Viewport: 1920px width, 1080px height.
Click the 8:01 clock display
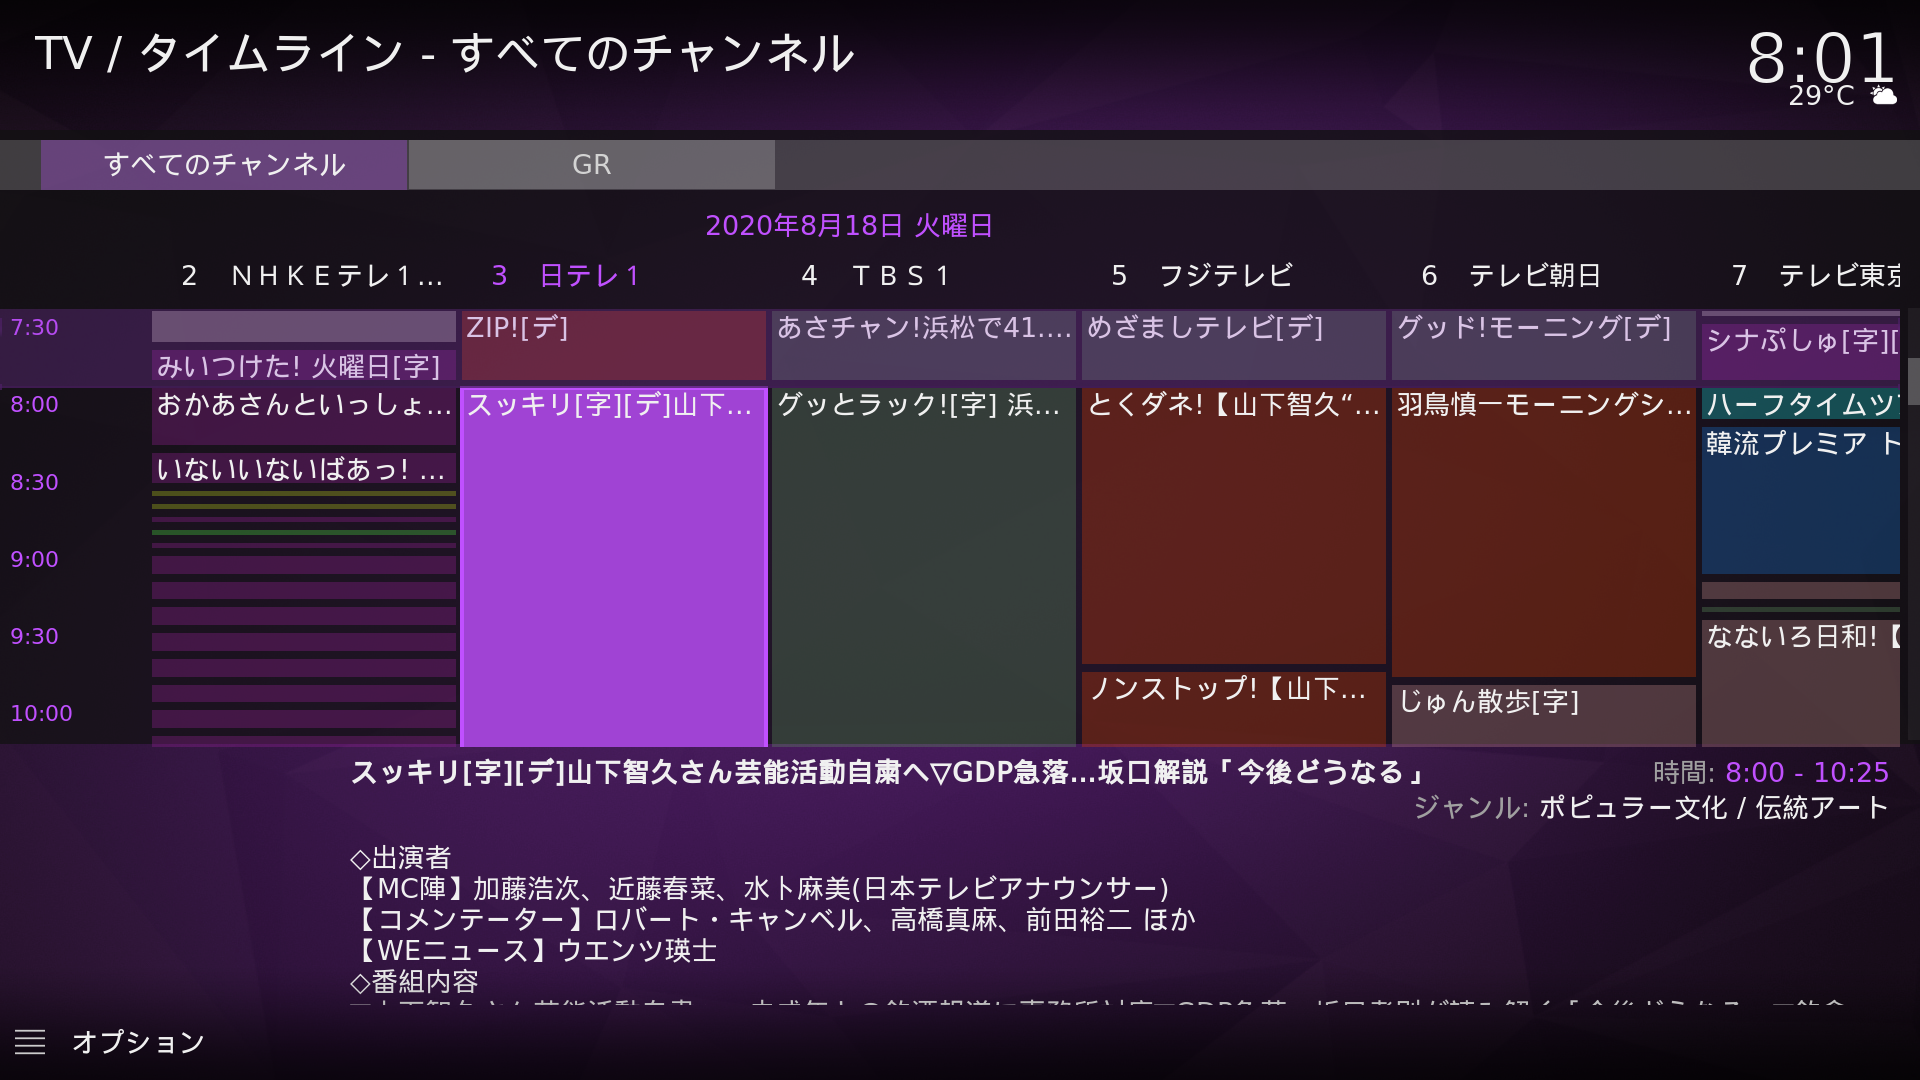(x=1820, y=56)
